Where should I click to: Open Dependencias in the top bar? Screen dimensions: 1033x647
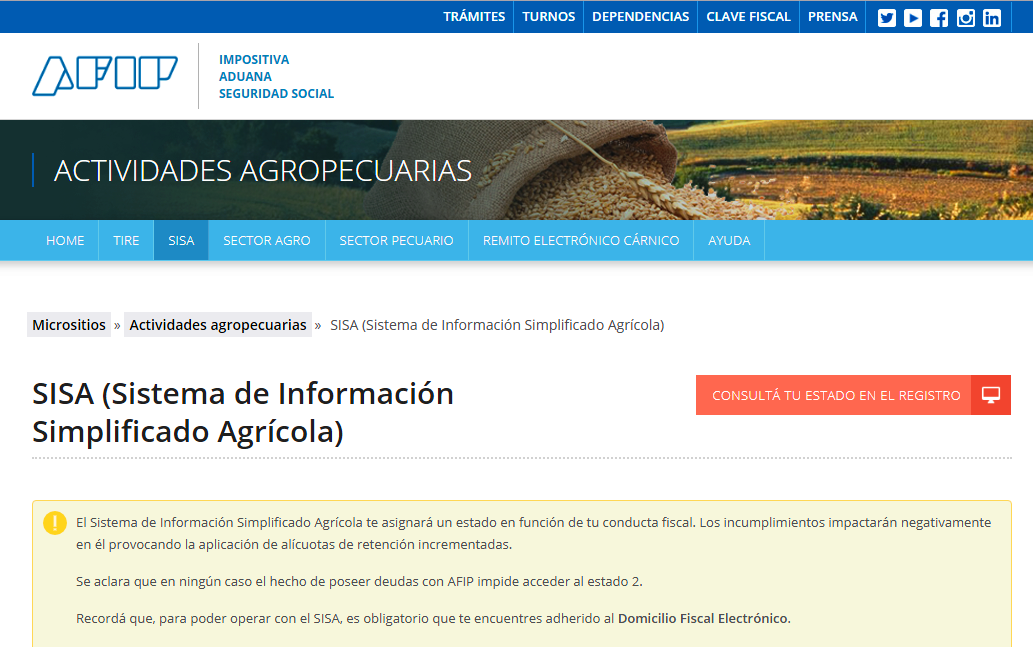640,17
